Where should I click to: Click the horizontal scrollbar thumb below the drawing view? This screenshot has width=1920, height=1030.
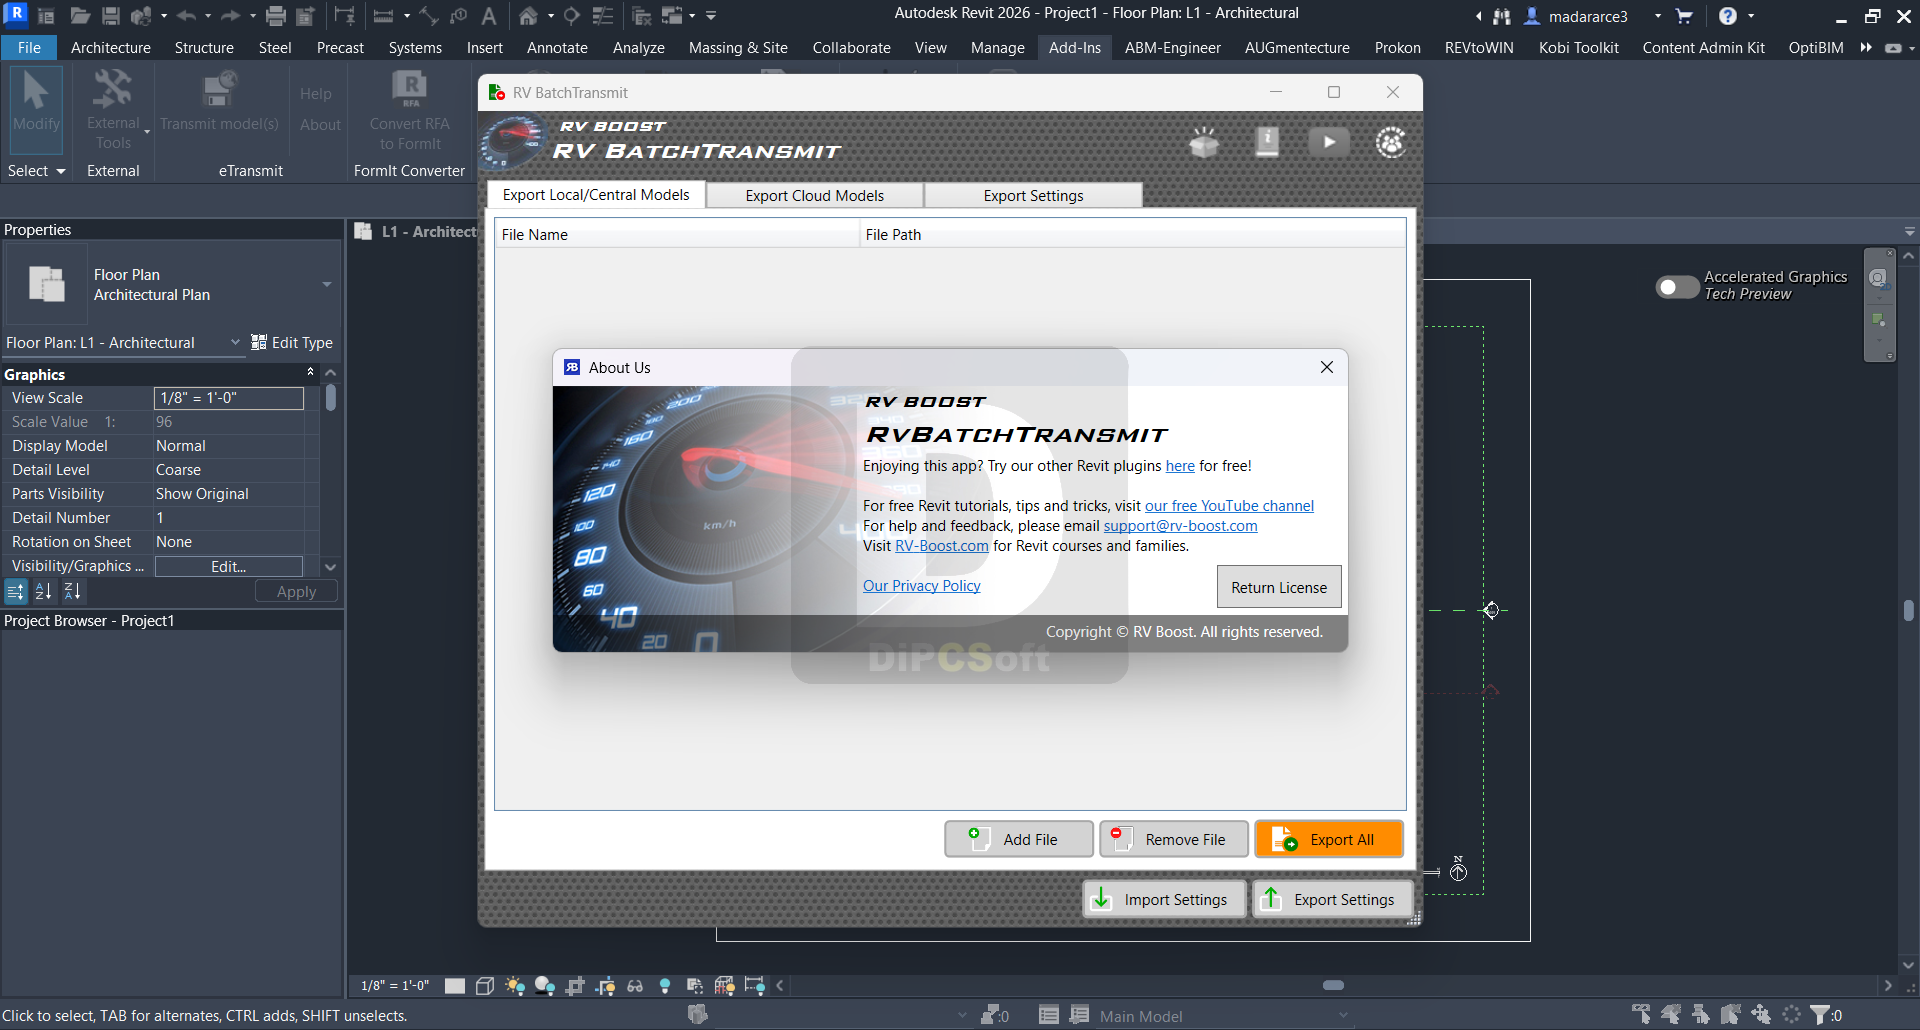coord(1333,985)
